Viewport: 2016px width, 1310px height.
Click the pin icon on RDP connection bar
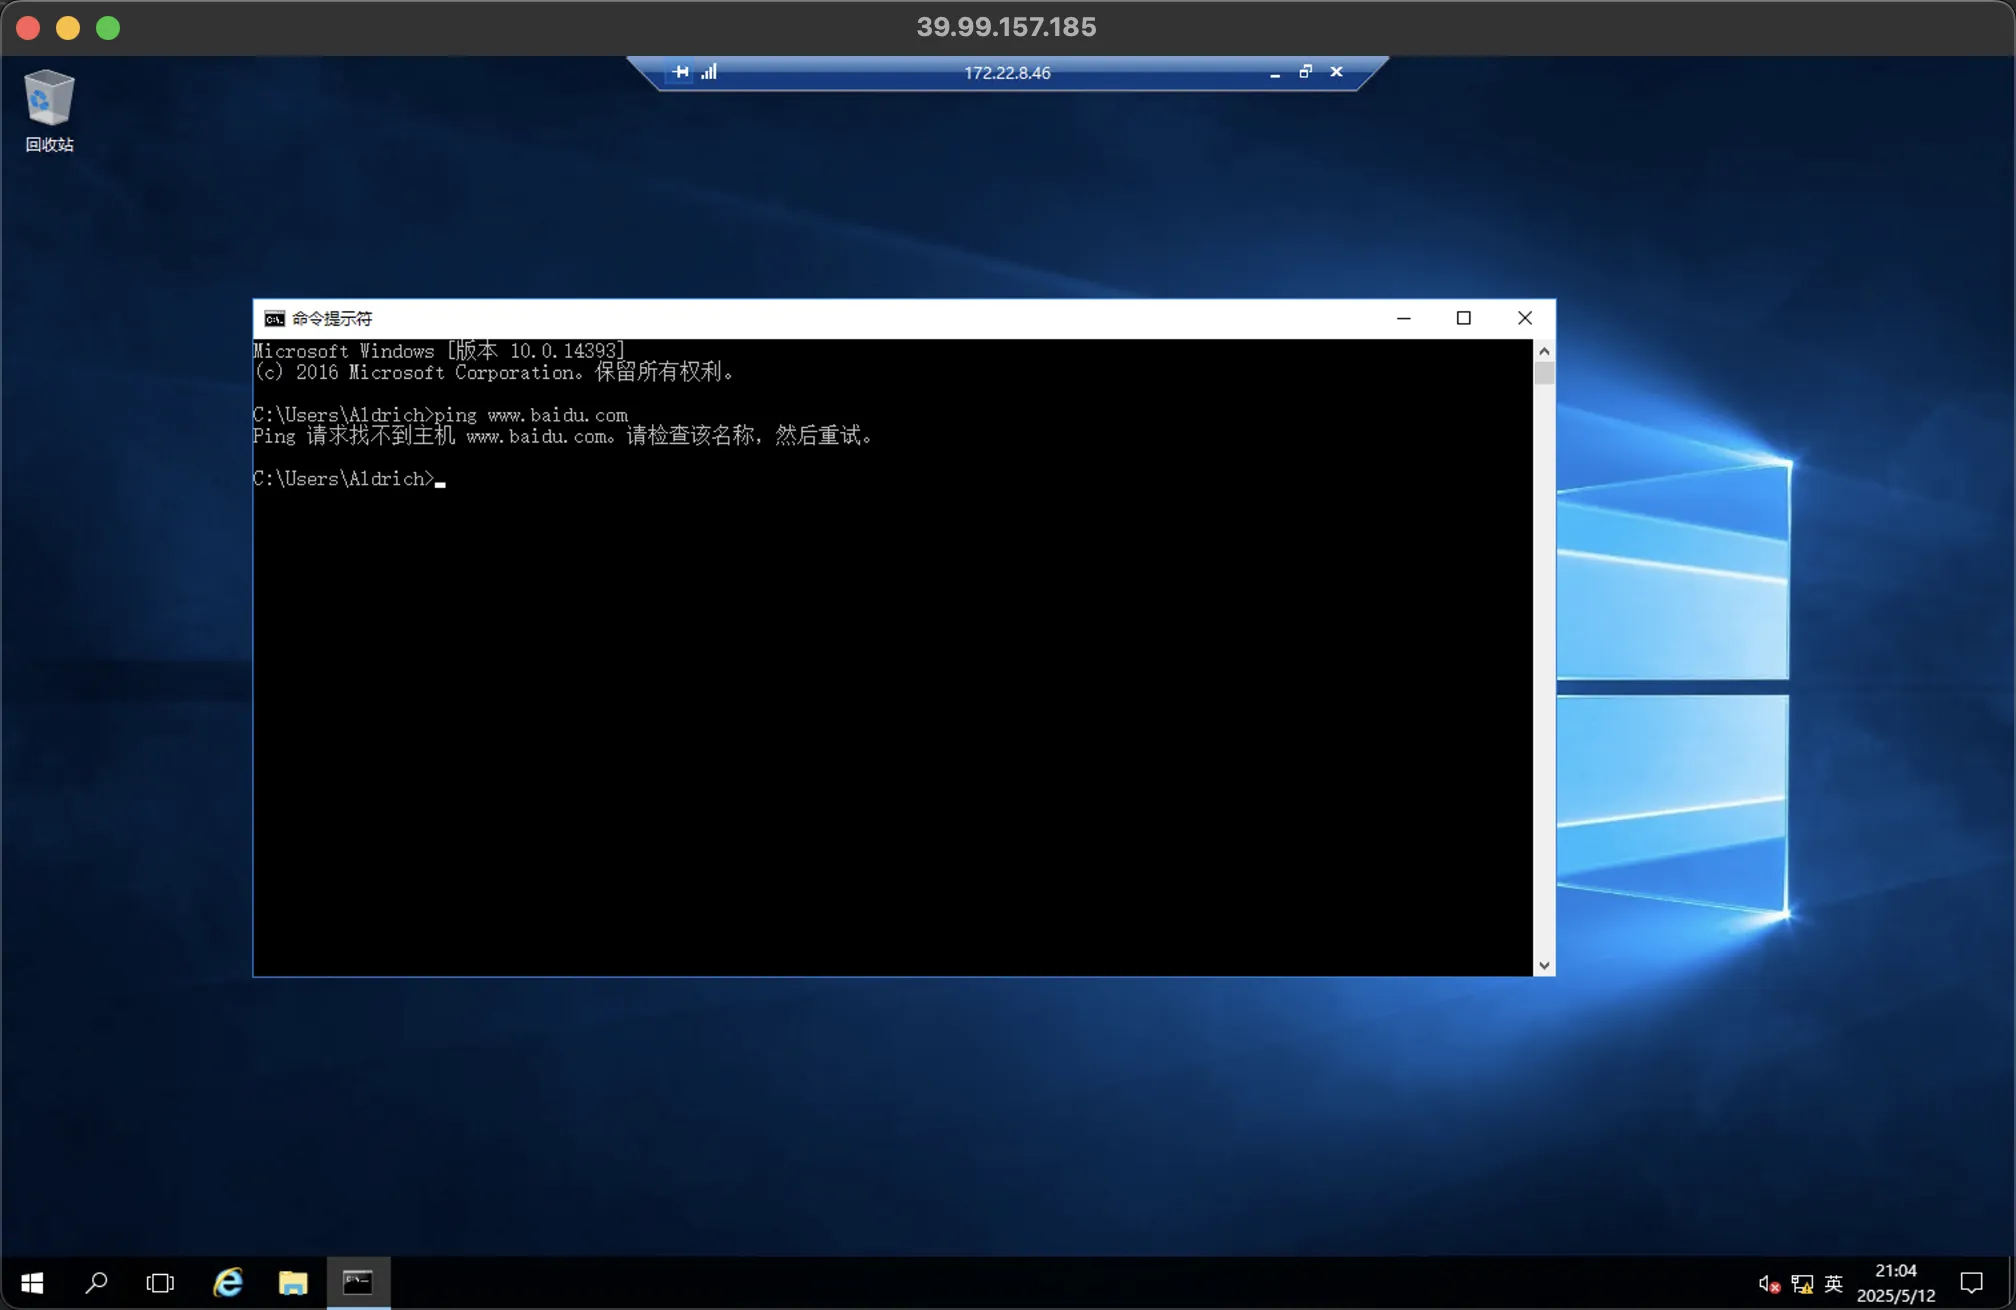pyautogui.click(x=681, y=72)
